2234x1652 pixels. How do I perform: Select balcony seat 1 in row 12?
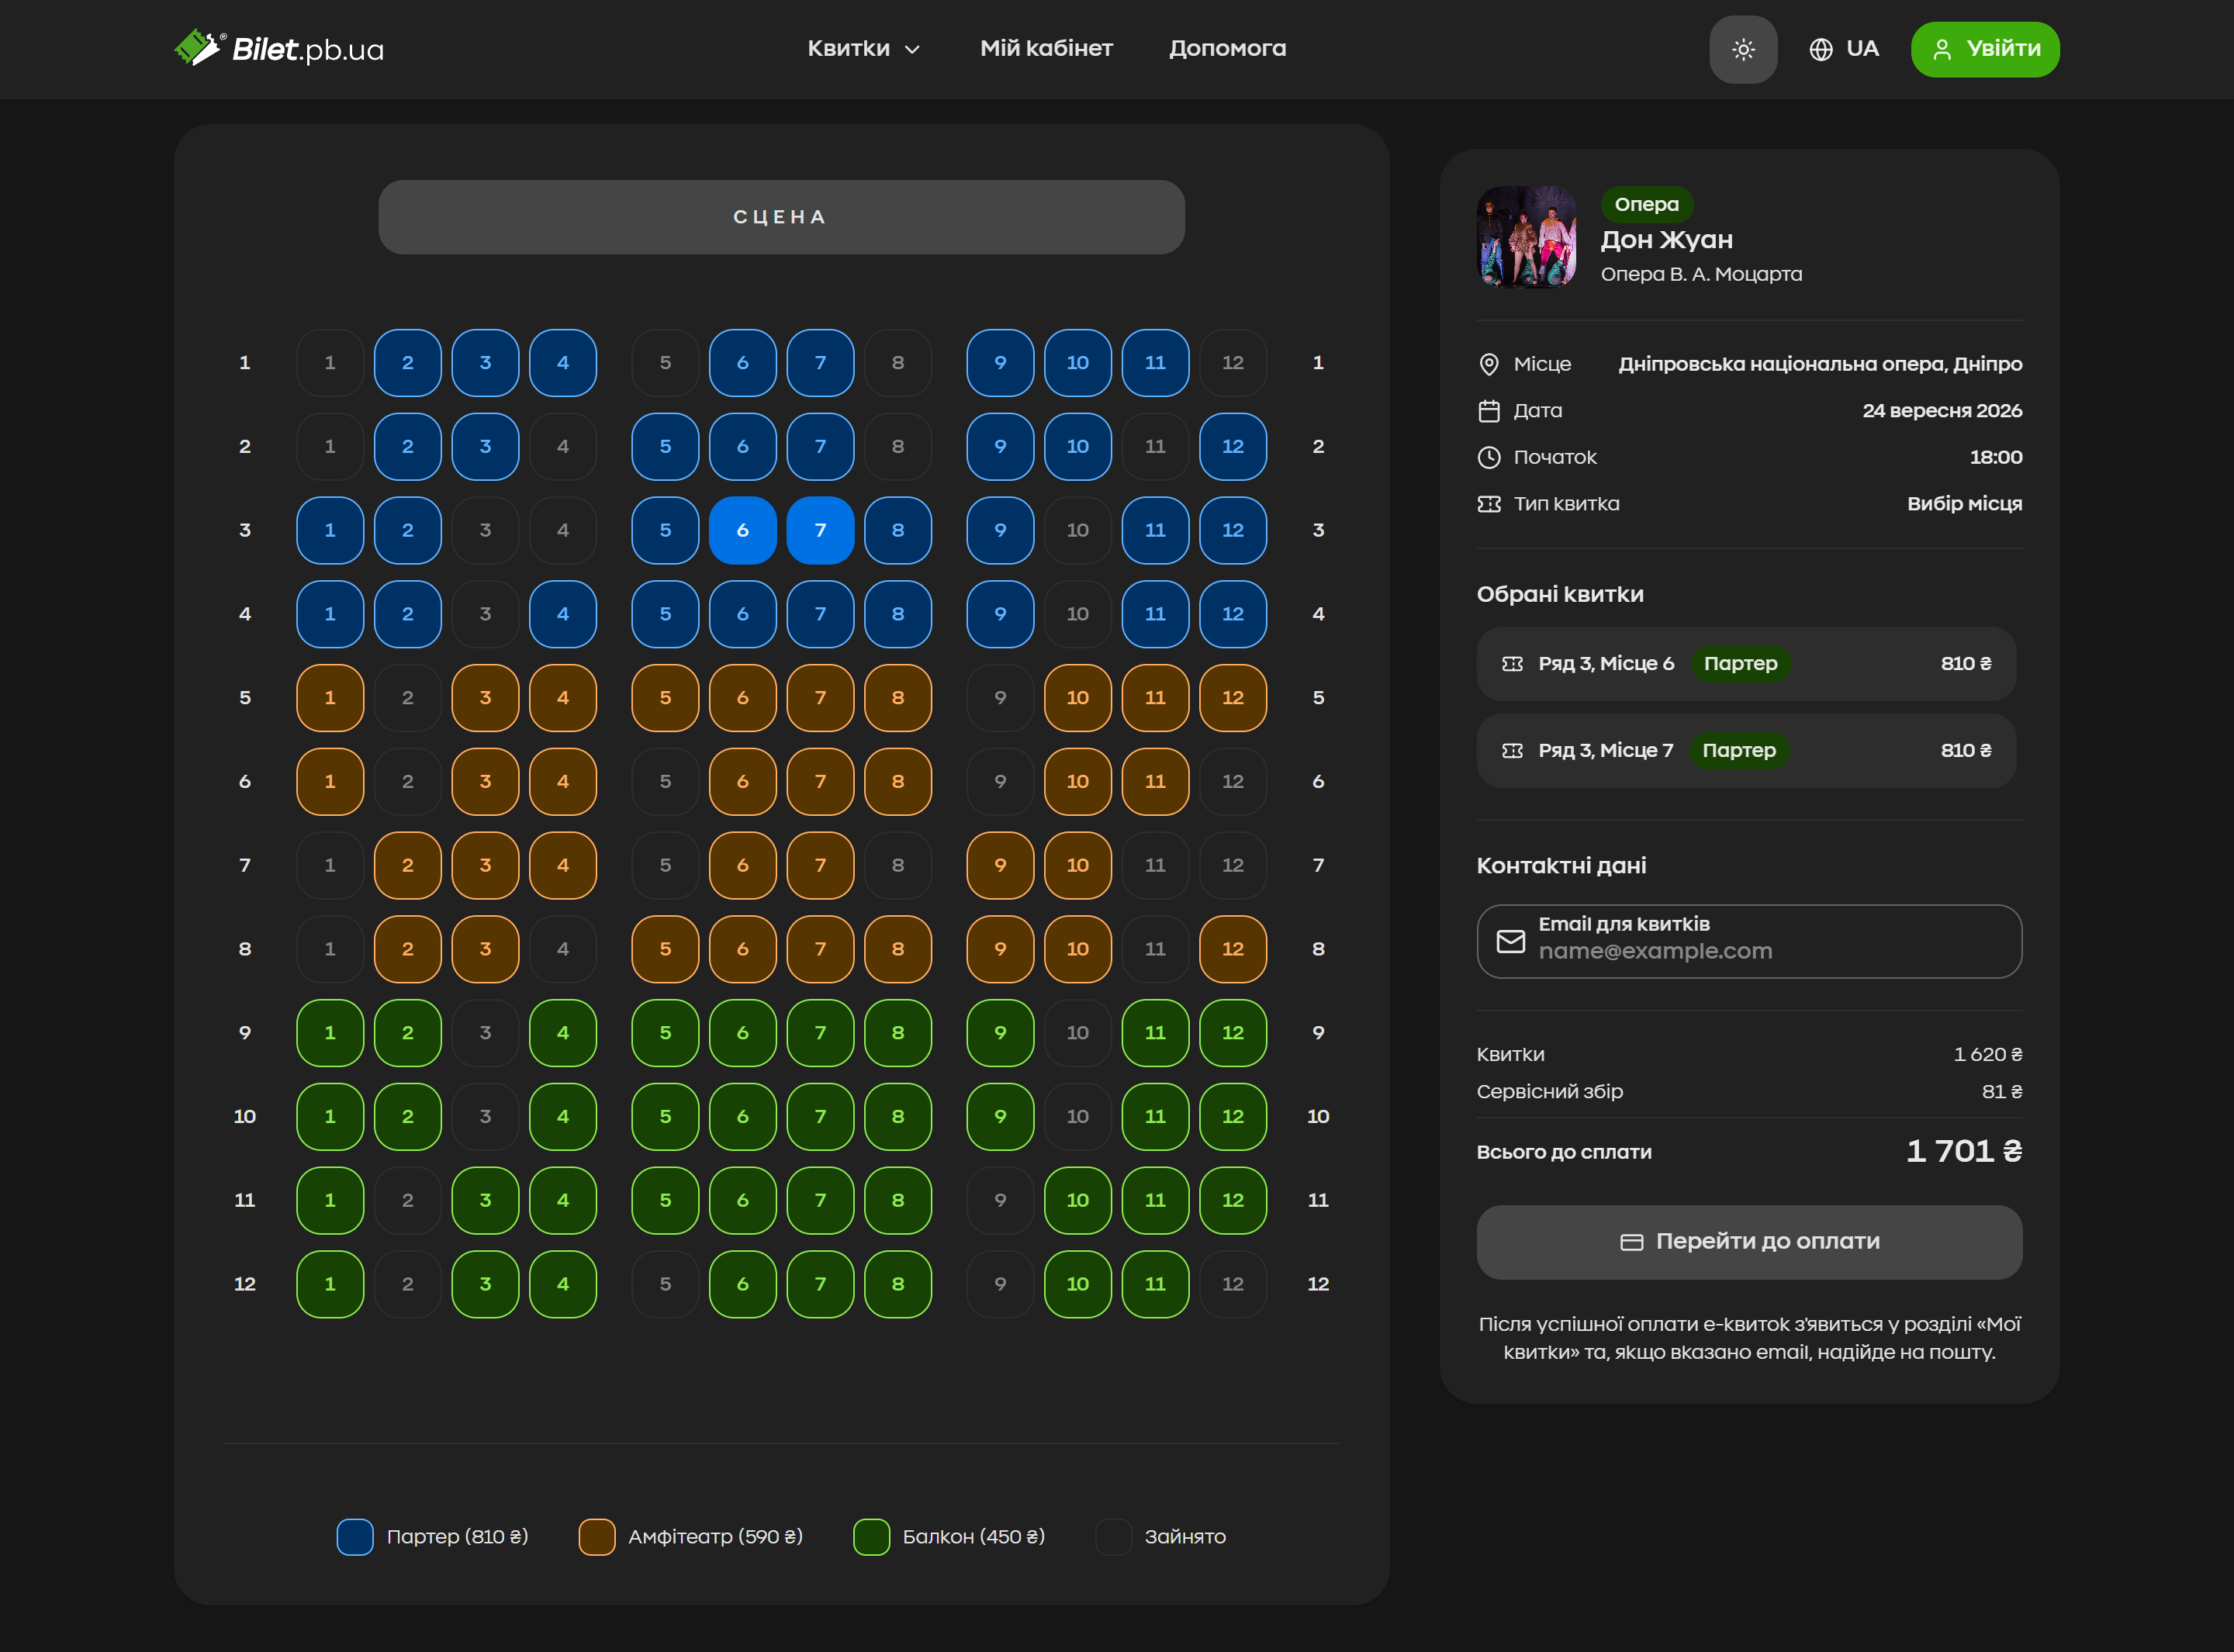pos(330,1284)
